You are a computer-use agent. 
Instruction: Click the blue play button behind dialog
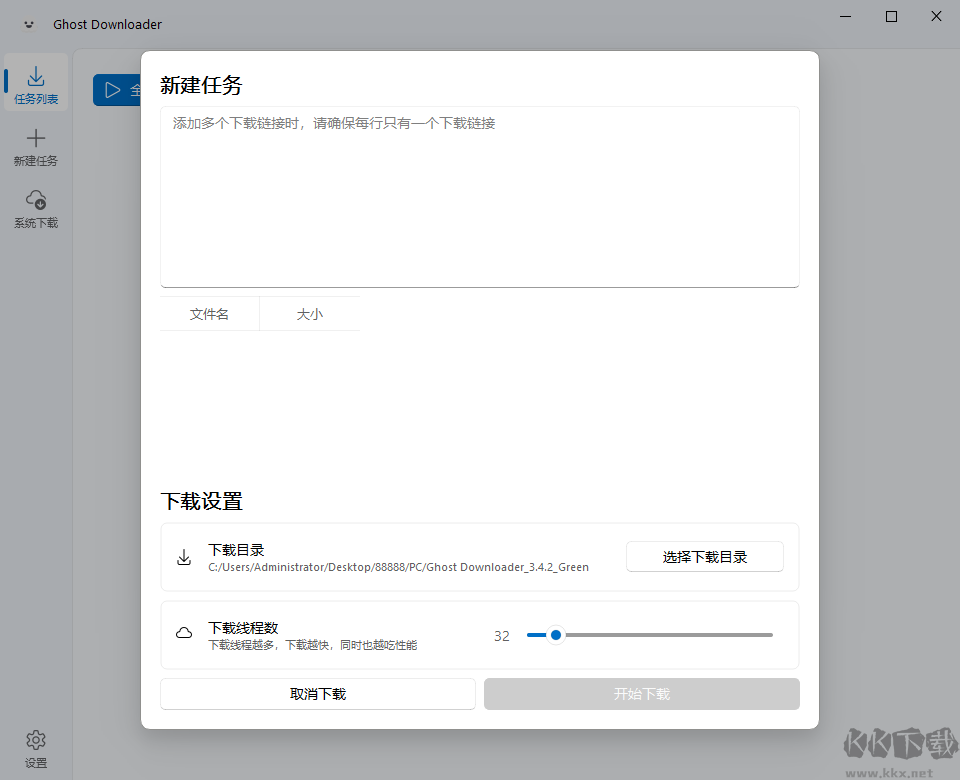[x=117, y=90]
